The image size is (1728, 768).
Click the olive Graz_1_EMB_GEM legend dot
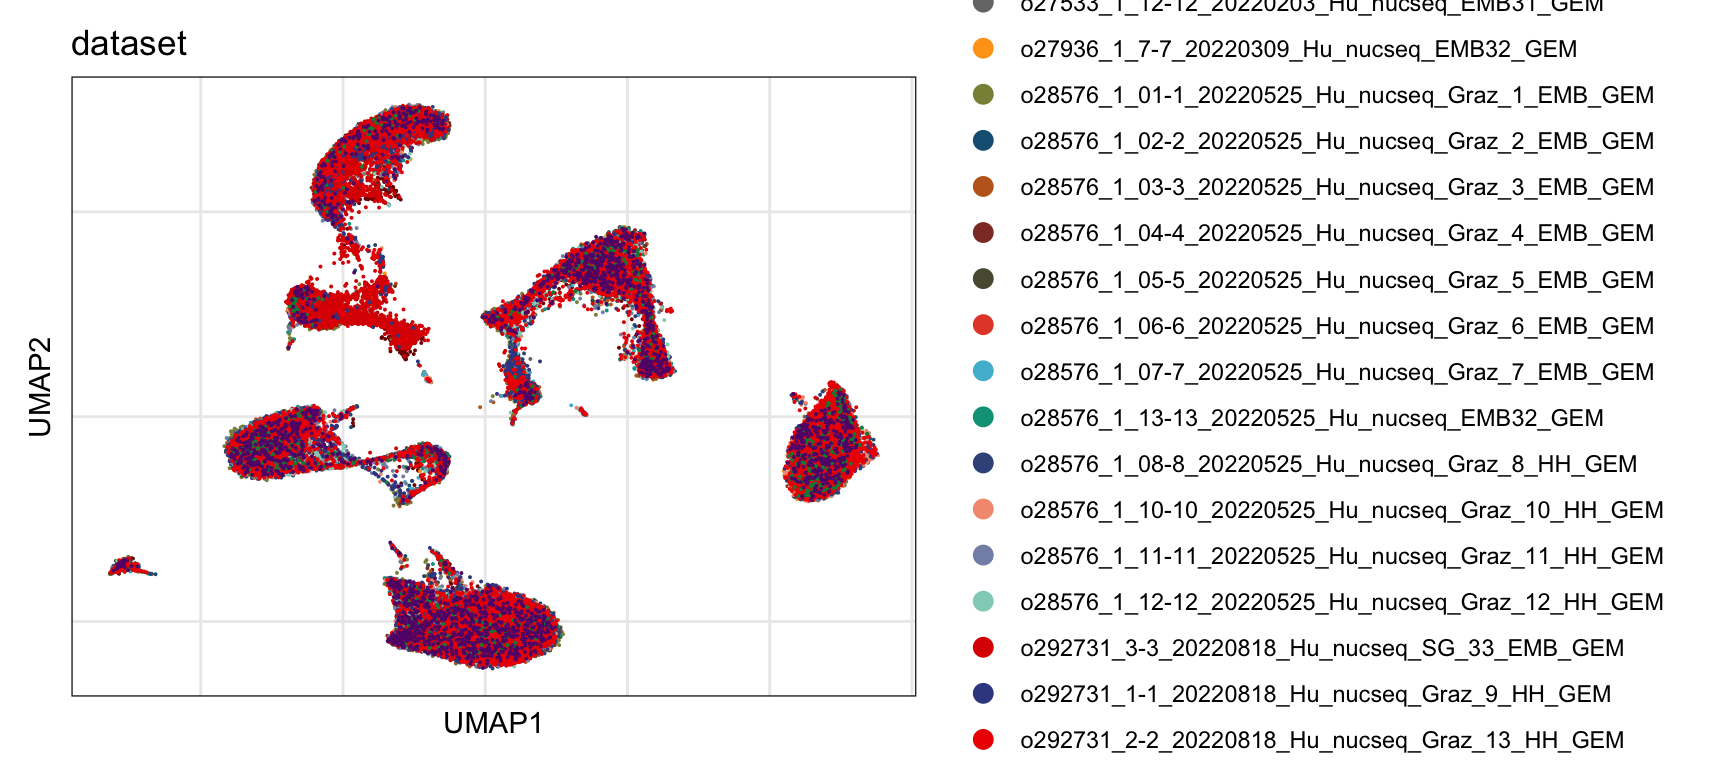983,95
